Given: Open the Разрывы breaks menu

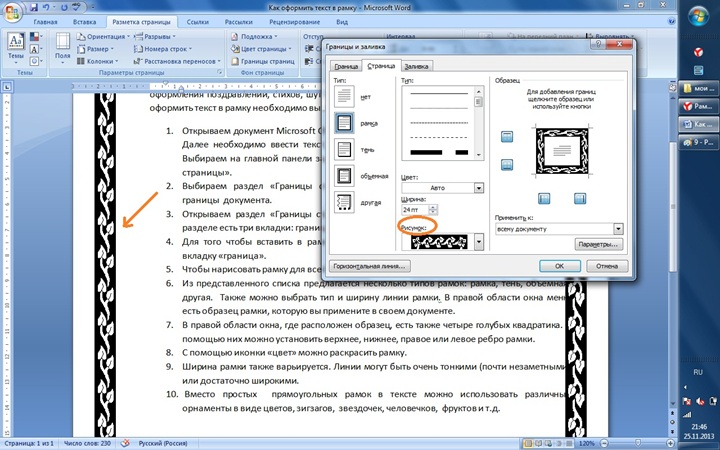Looking at the screenshot, I should pos(155,36).
